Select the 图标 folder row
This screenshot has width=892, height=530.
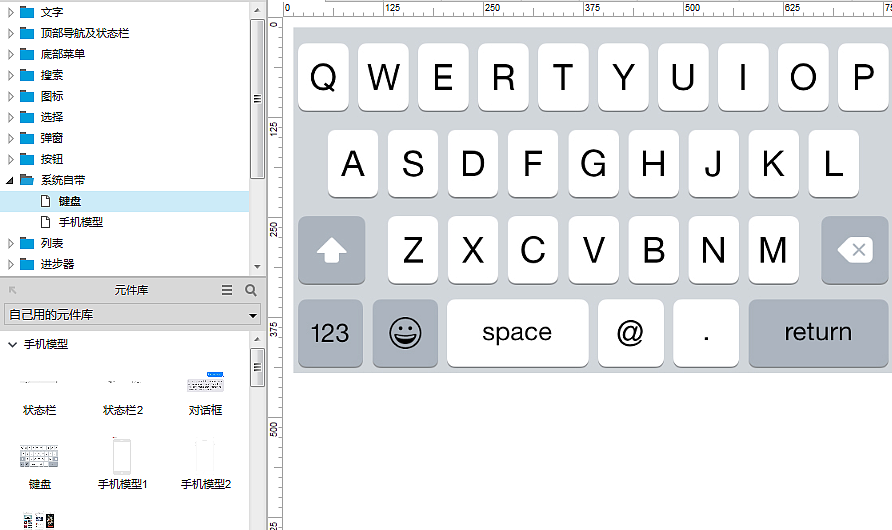[x=125, y=96]
